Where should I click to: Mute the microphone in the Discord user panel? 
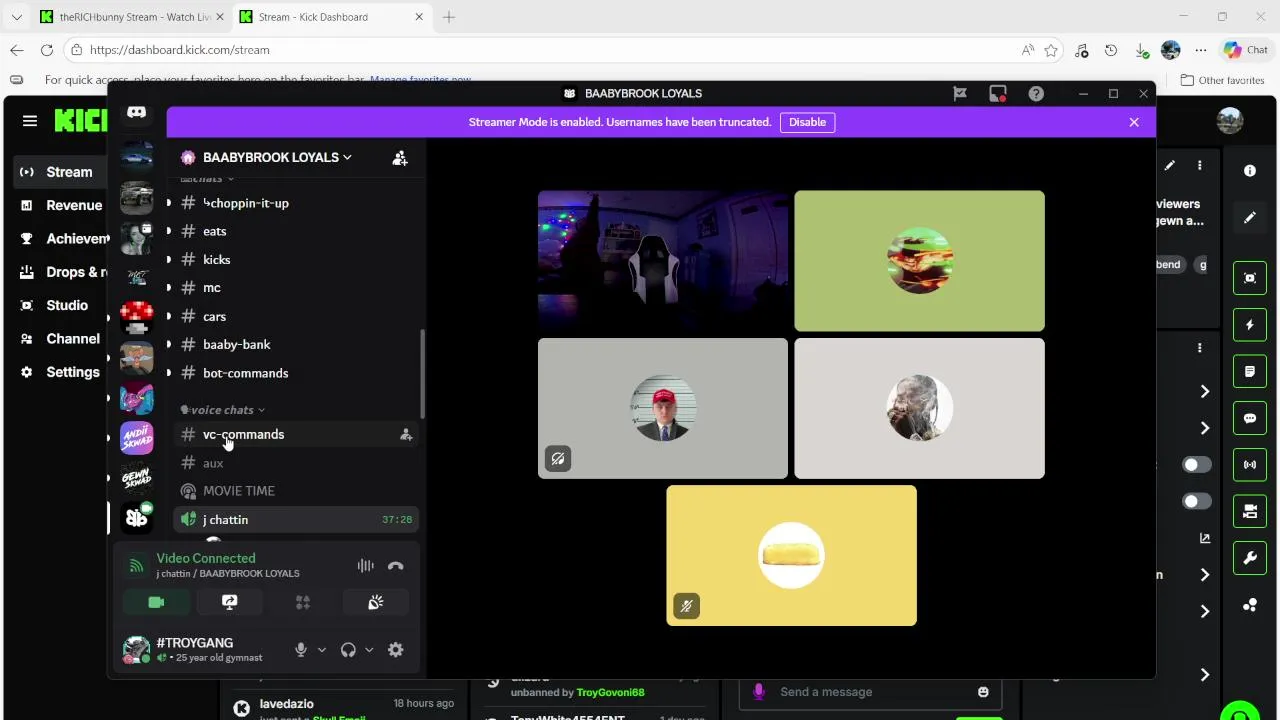click(x=300, y=650)
